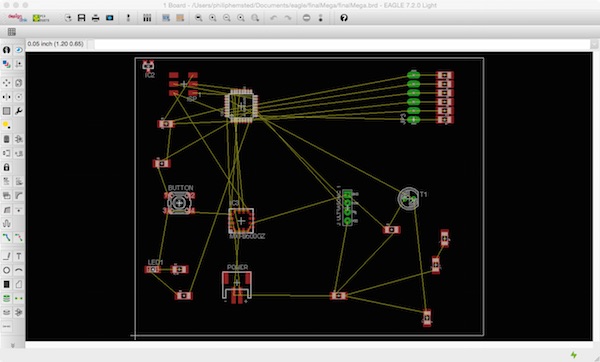Select the Mirror tool
The image size is (600, 362).
coord(7,97)
